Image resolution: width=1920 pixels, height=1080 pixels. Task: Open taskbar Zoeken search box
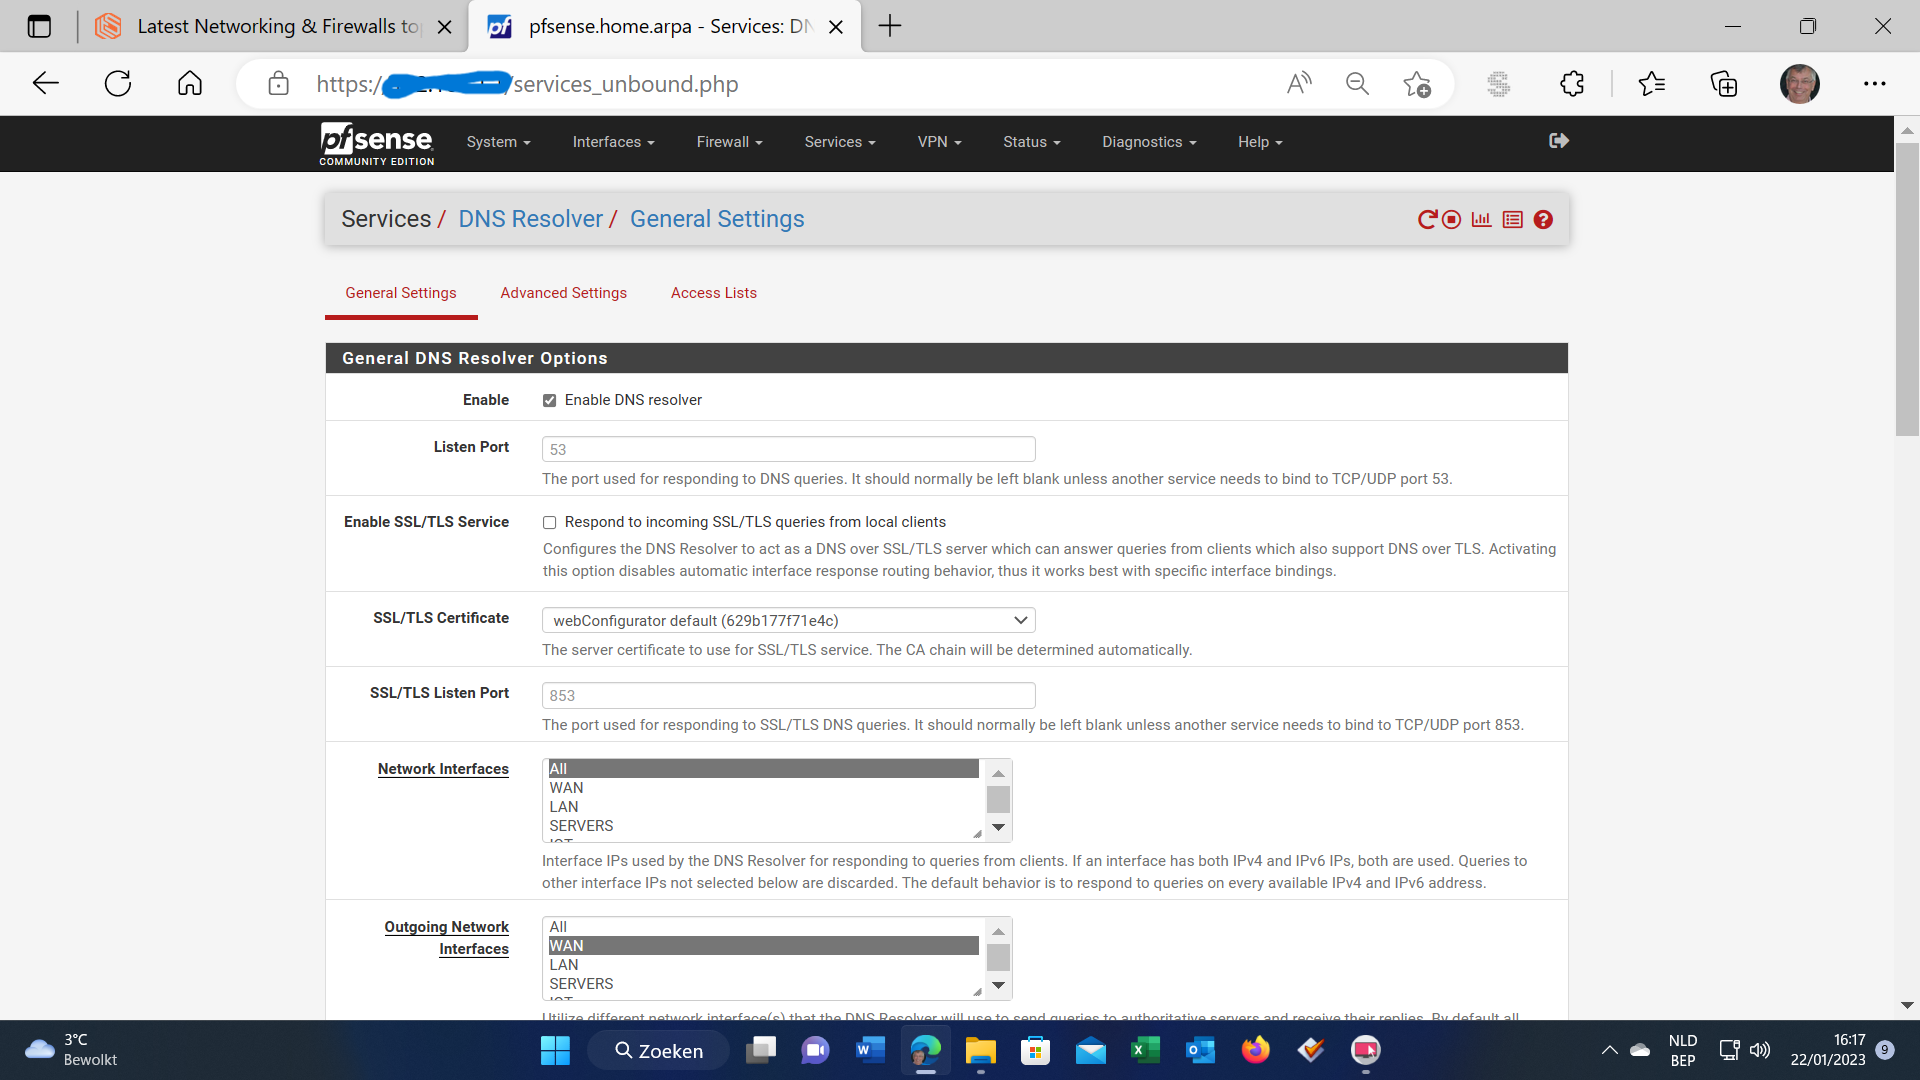(659, 1051)
